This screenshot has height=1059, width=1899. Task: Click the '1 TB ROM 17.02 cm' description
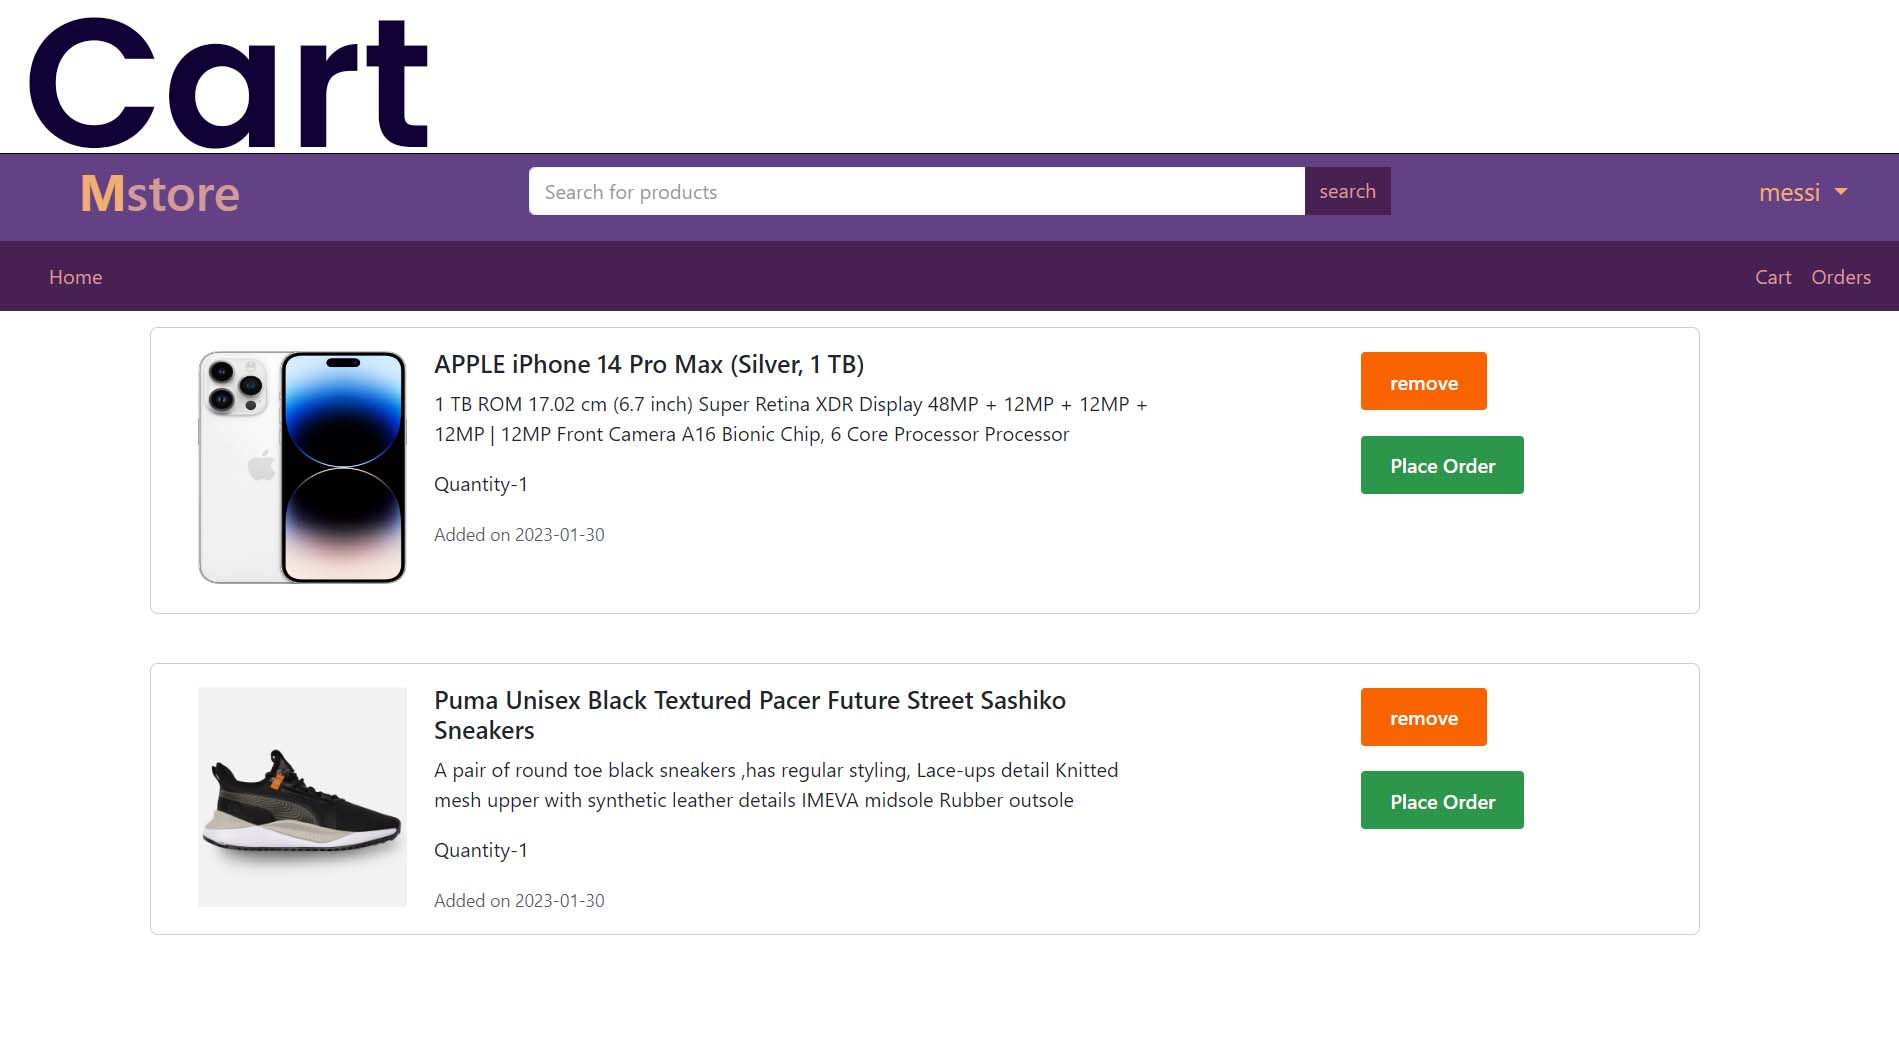[791, 419]
